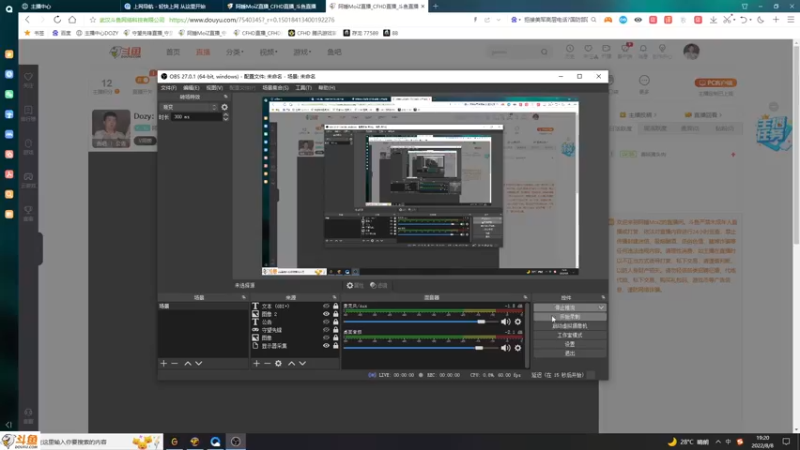Click the Filters button above the docks
The image size is (800, 450).
[x=379, y=285]
